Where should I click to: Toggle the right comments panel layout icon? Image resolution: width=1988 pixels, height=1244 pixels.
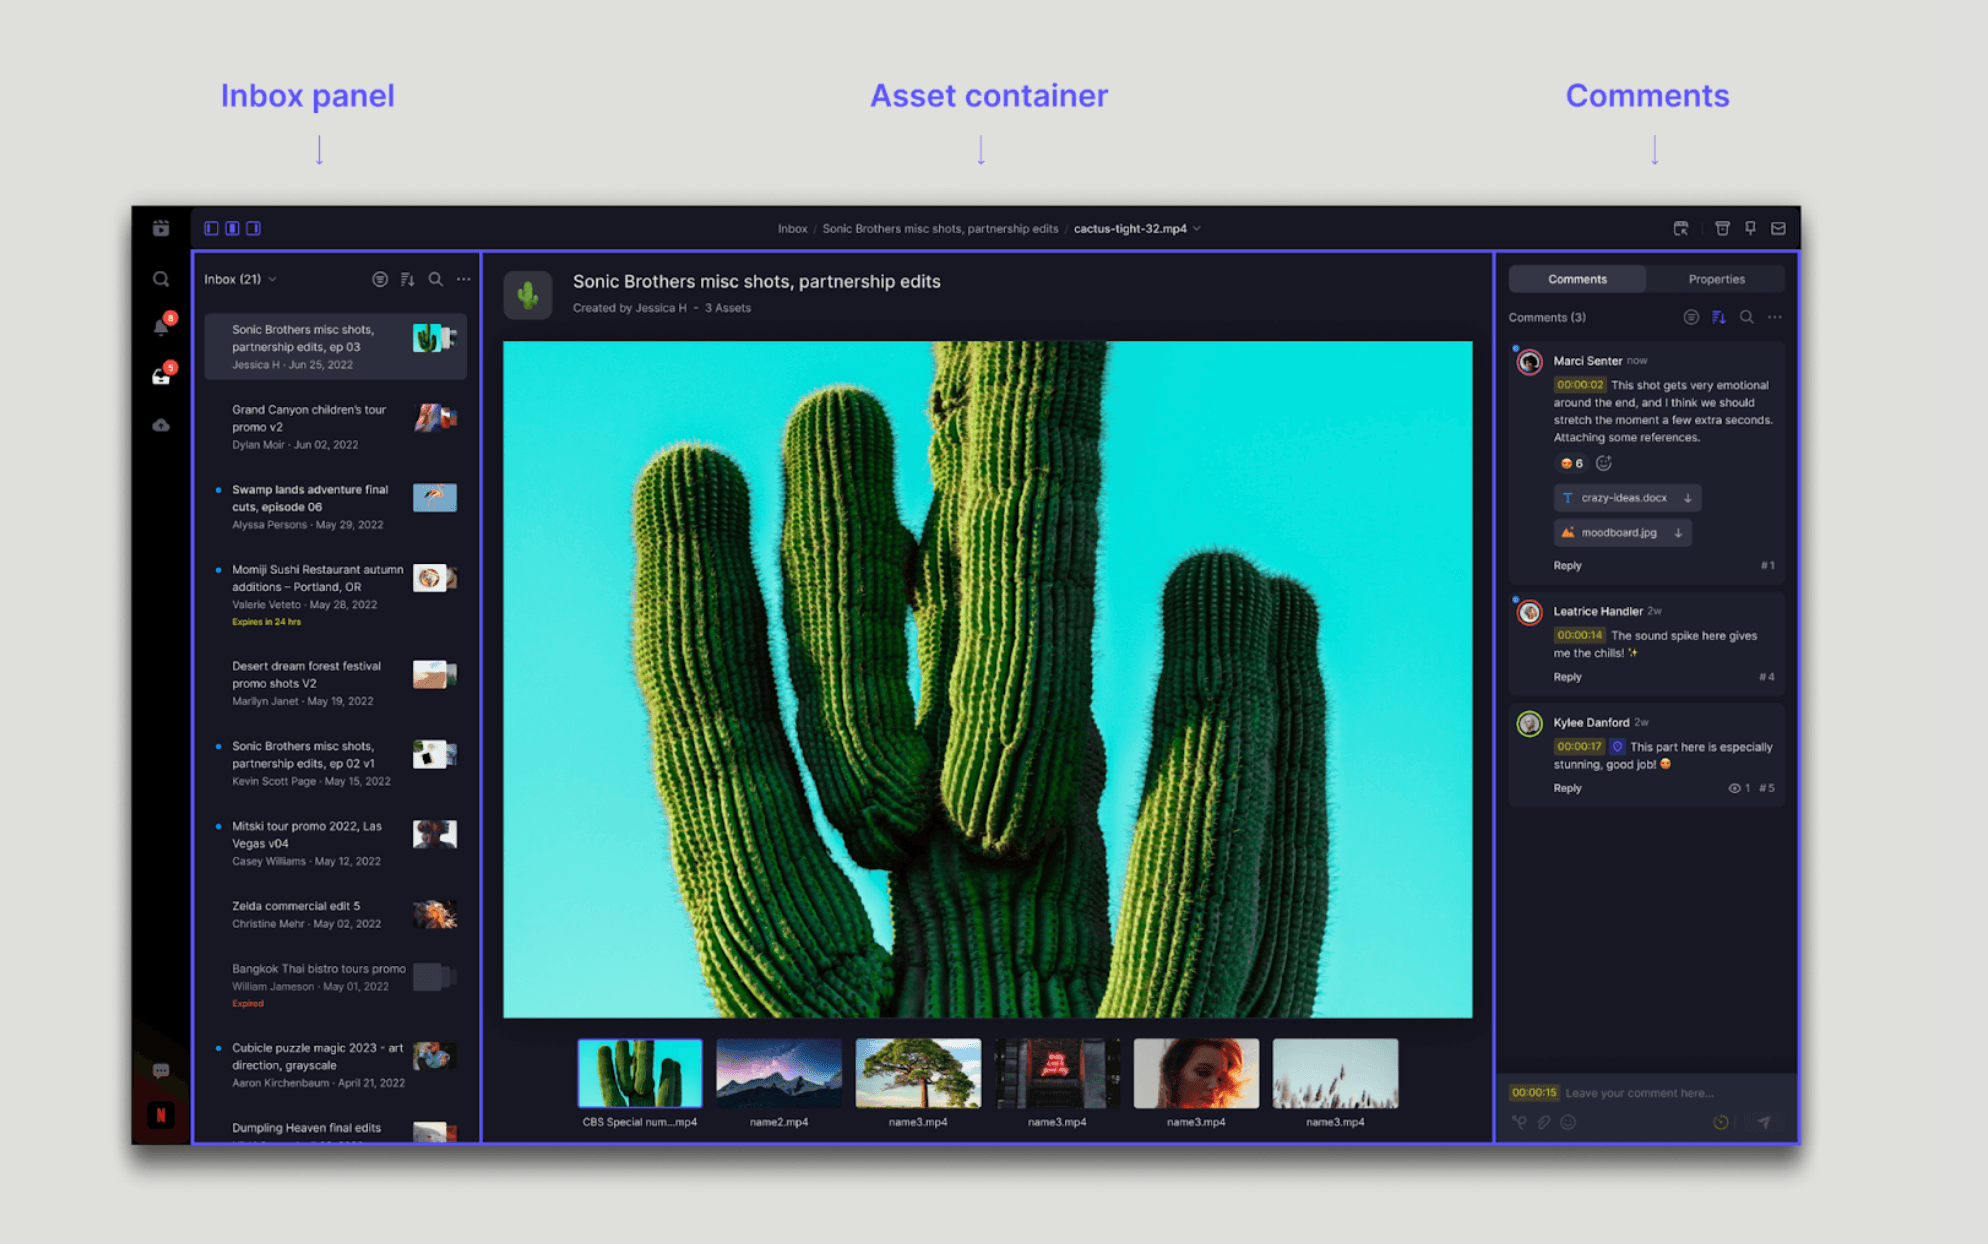(x=254, y=228)
